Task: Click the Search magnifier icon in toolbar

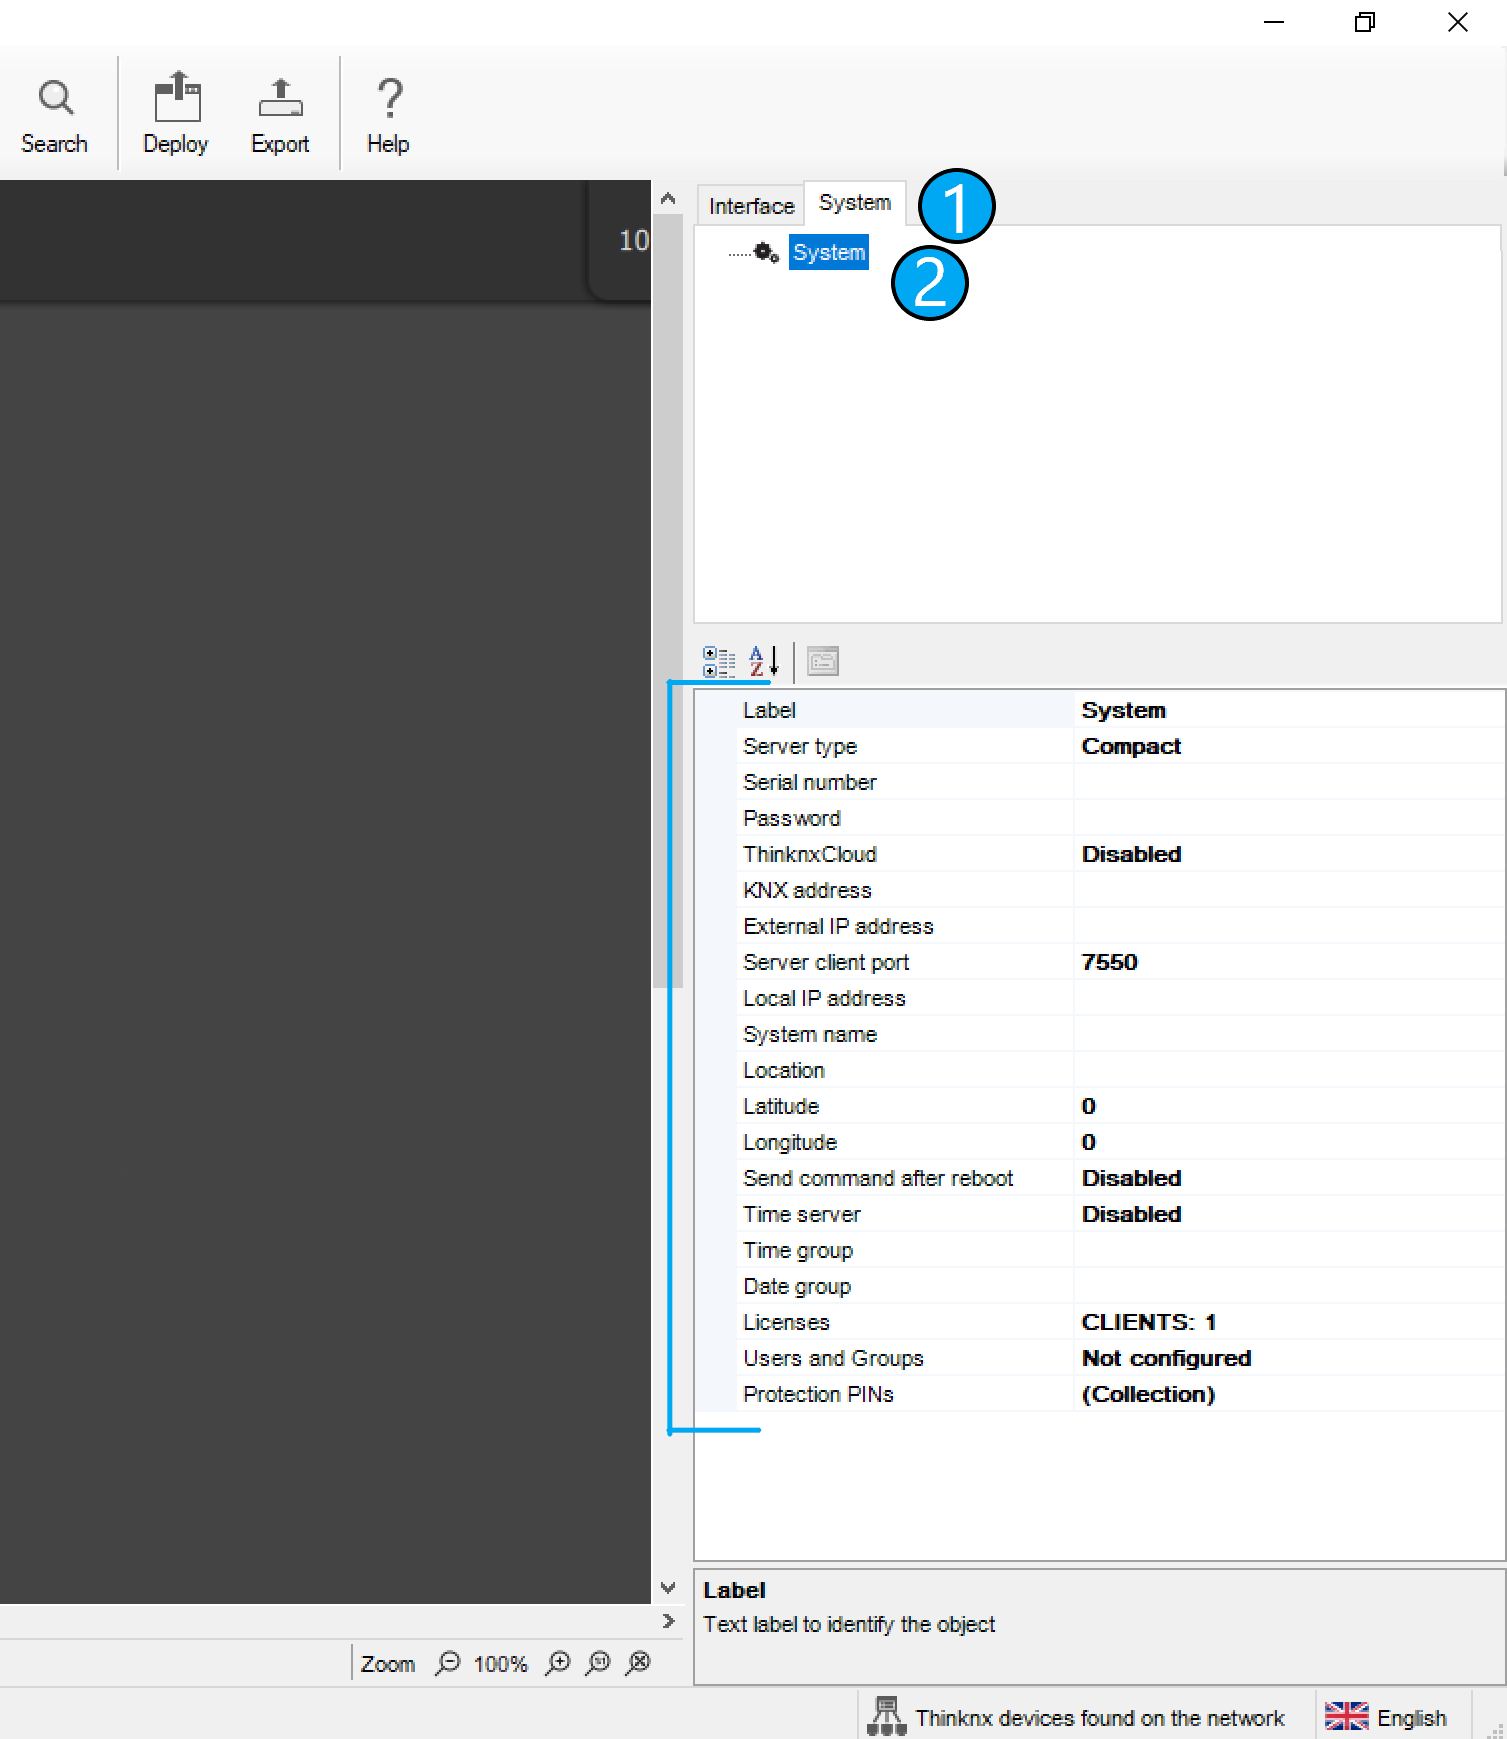Action: [x=55, y=99]
